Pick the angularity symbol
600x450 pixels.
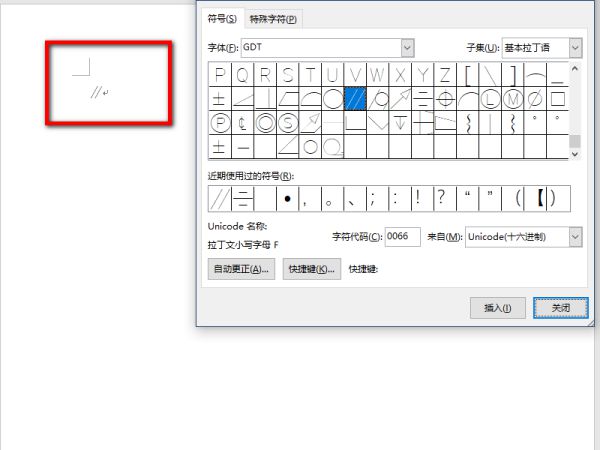tap(242, 99)
